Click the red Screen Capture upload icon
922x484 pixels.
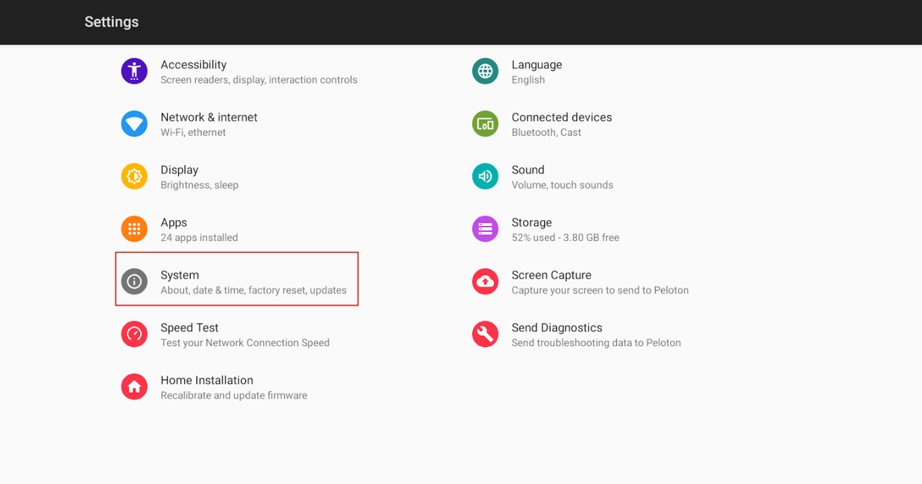coord(485,282)
